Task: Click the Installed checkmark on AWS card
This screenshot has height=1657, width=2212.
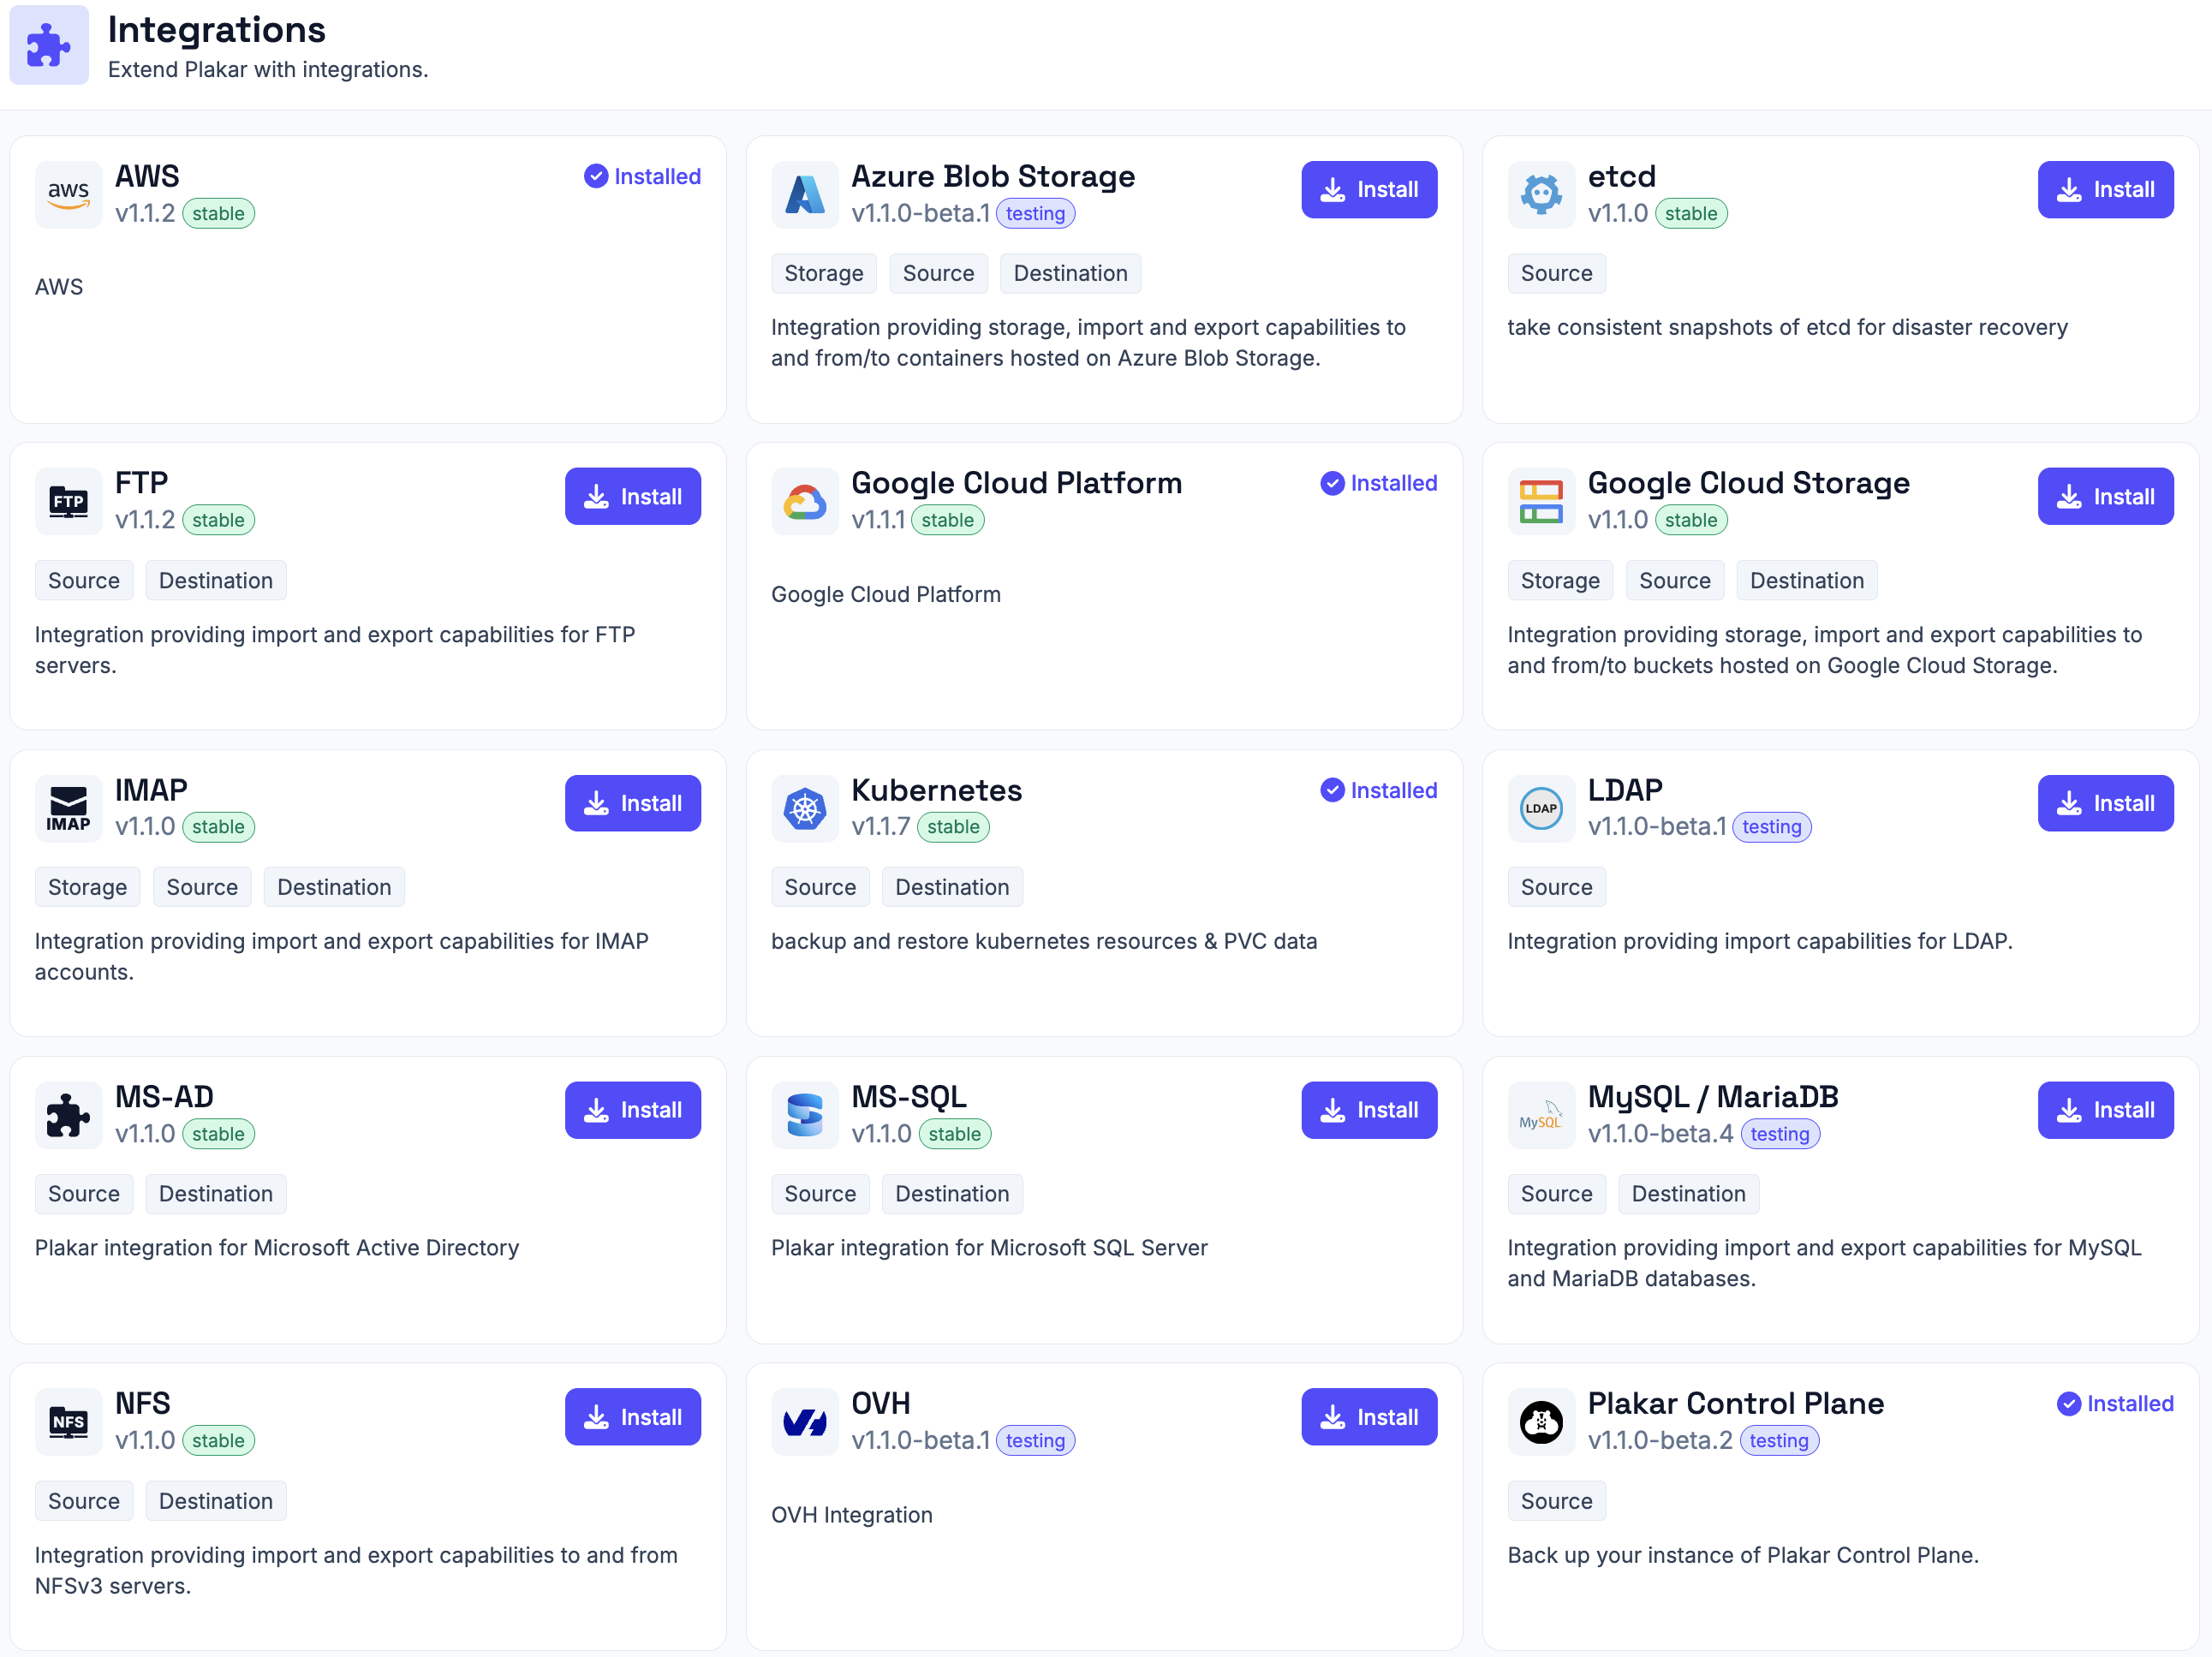Action: [x=596, y=176]
